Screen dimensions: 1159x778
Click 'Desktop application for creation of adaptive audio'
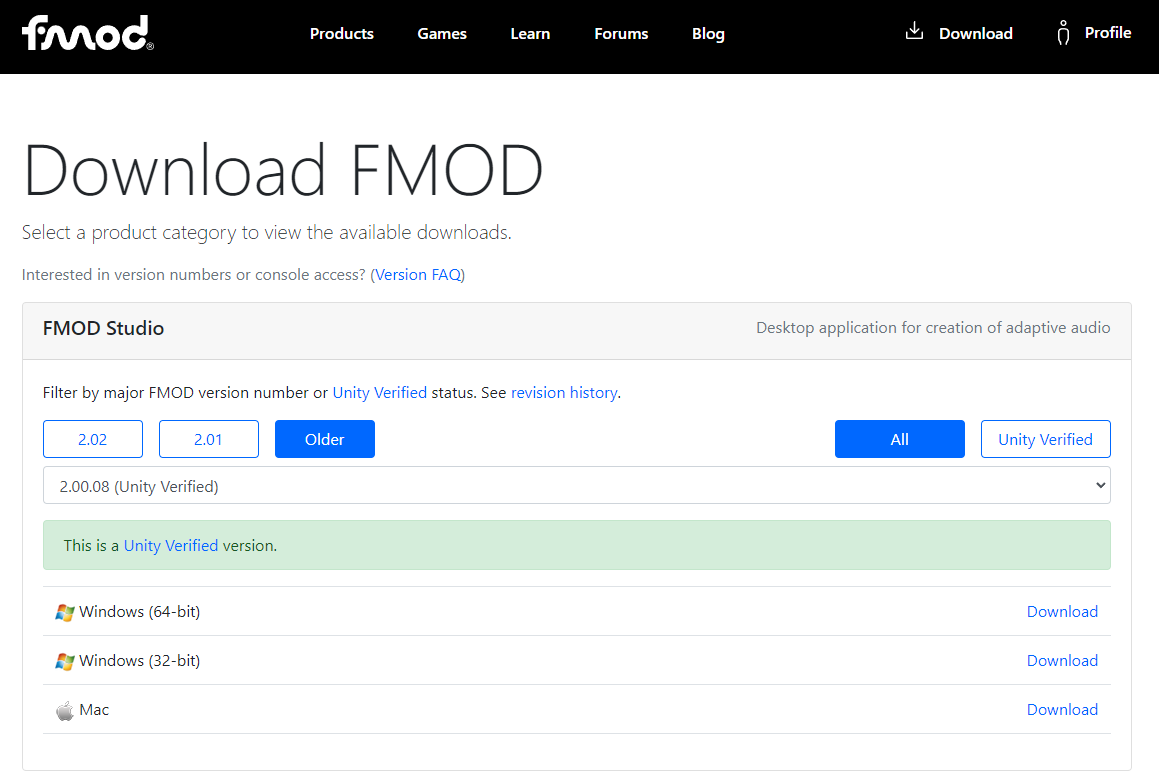click(933, 327)
